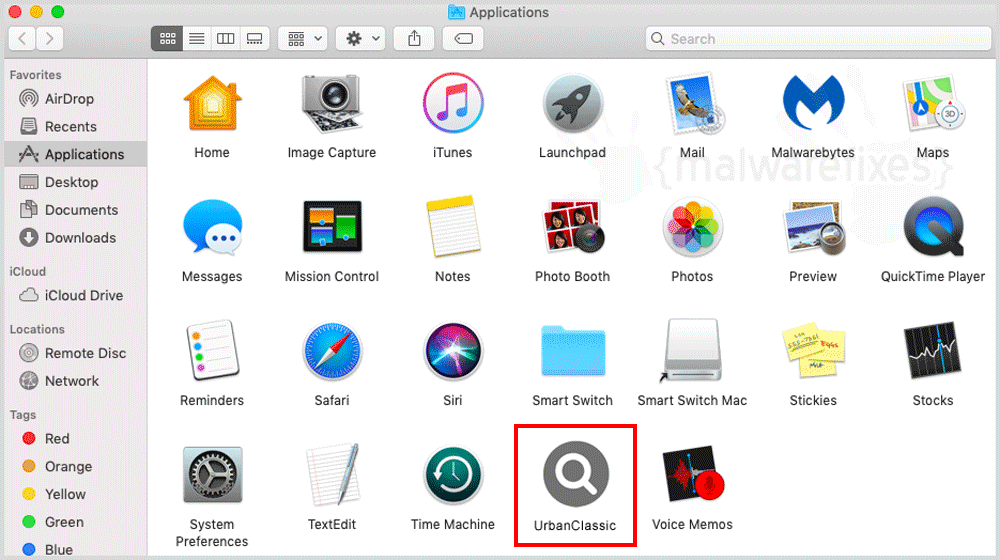Select the Malwarebytes app icon

pyautogui.click(x=813, y=102)
